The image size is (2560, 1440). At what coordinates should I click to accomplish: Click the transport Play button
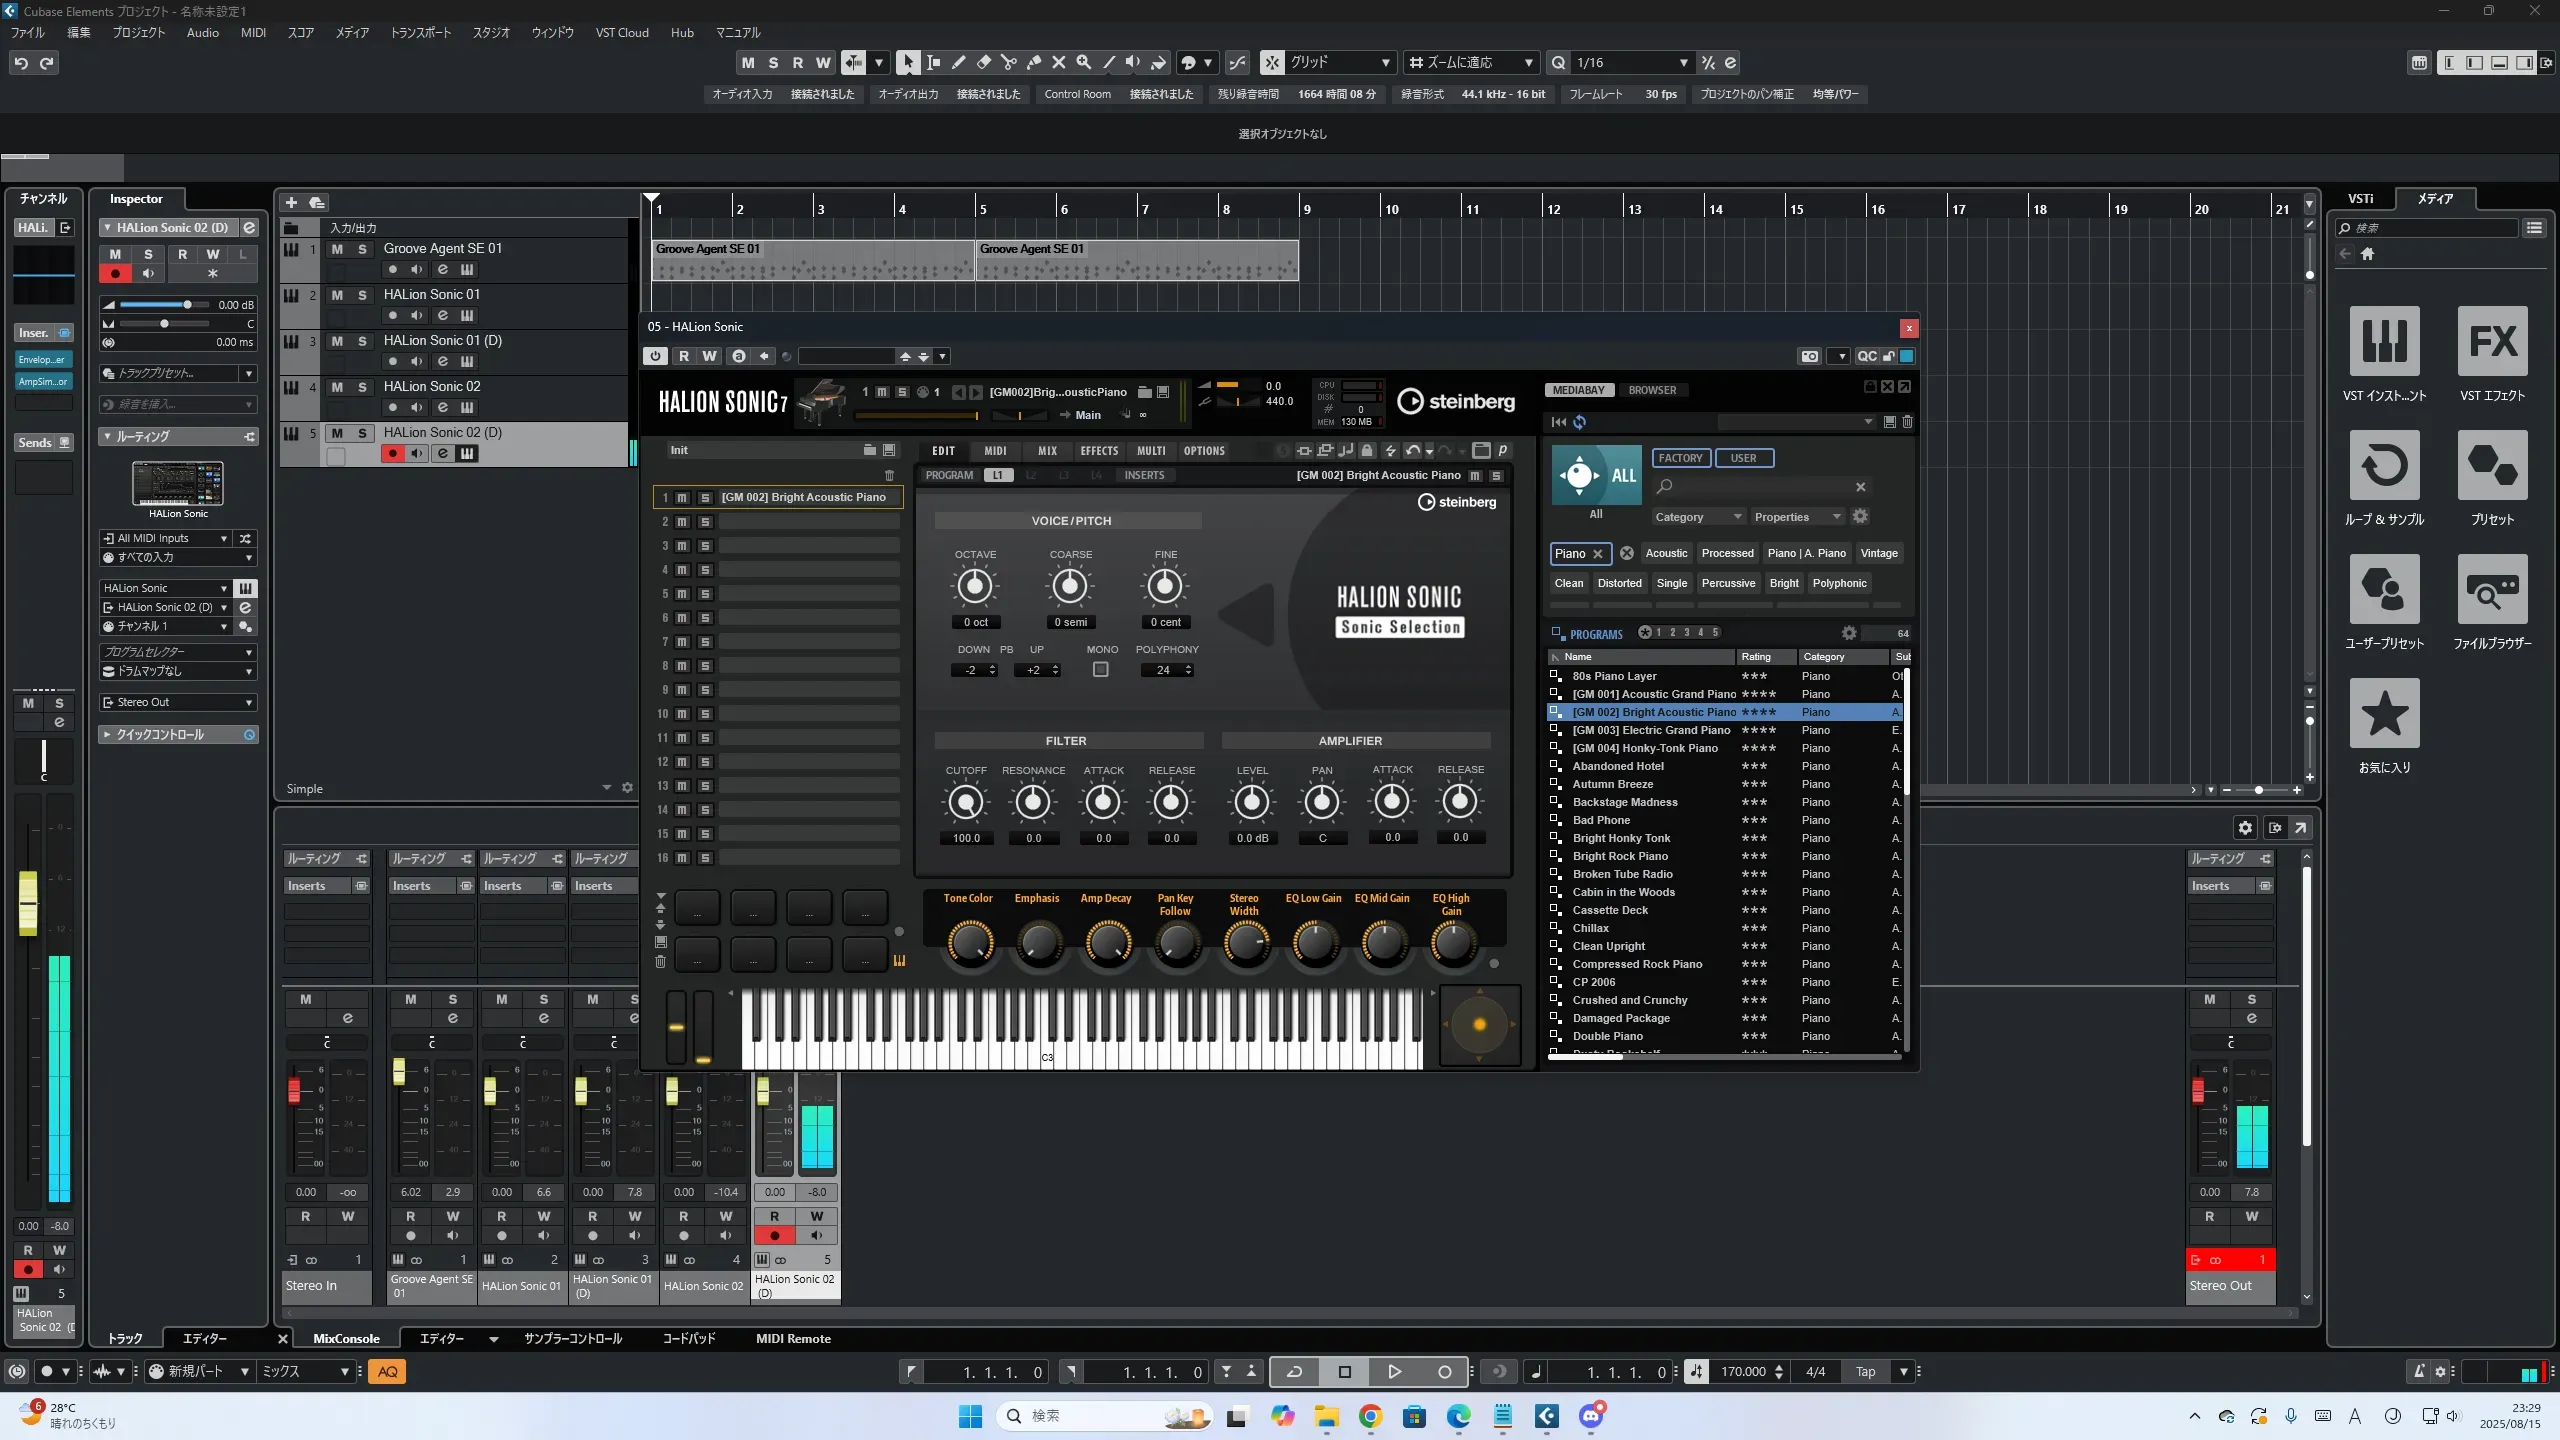tap(1394, 1372)
